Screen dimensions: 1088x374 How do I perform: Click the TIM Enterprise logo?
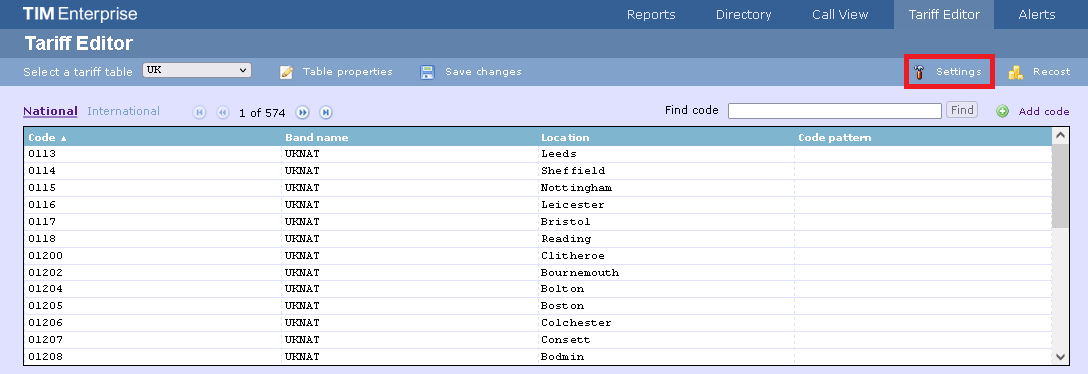(x=80, y=14)
